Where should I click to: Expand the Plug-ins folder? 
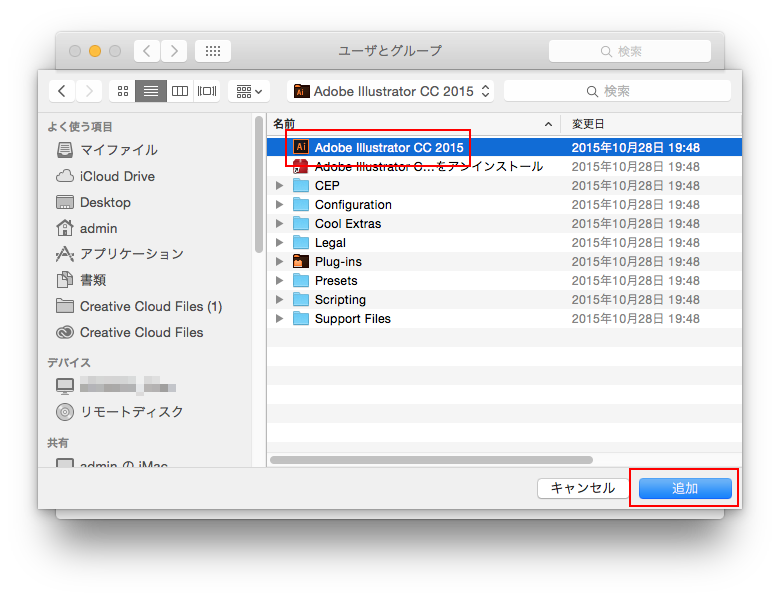280,261
